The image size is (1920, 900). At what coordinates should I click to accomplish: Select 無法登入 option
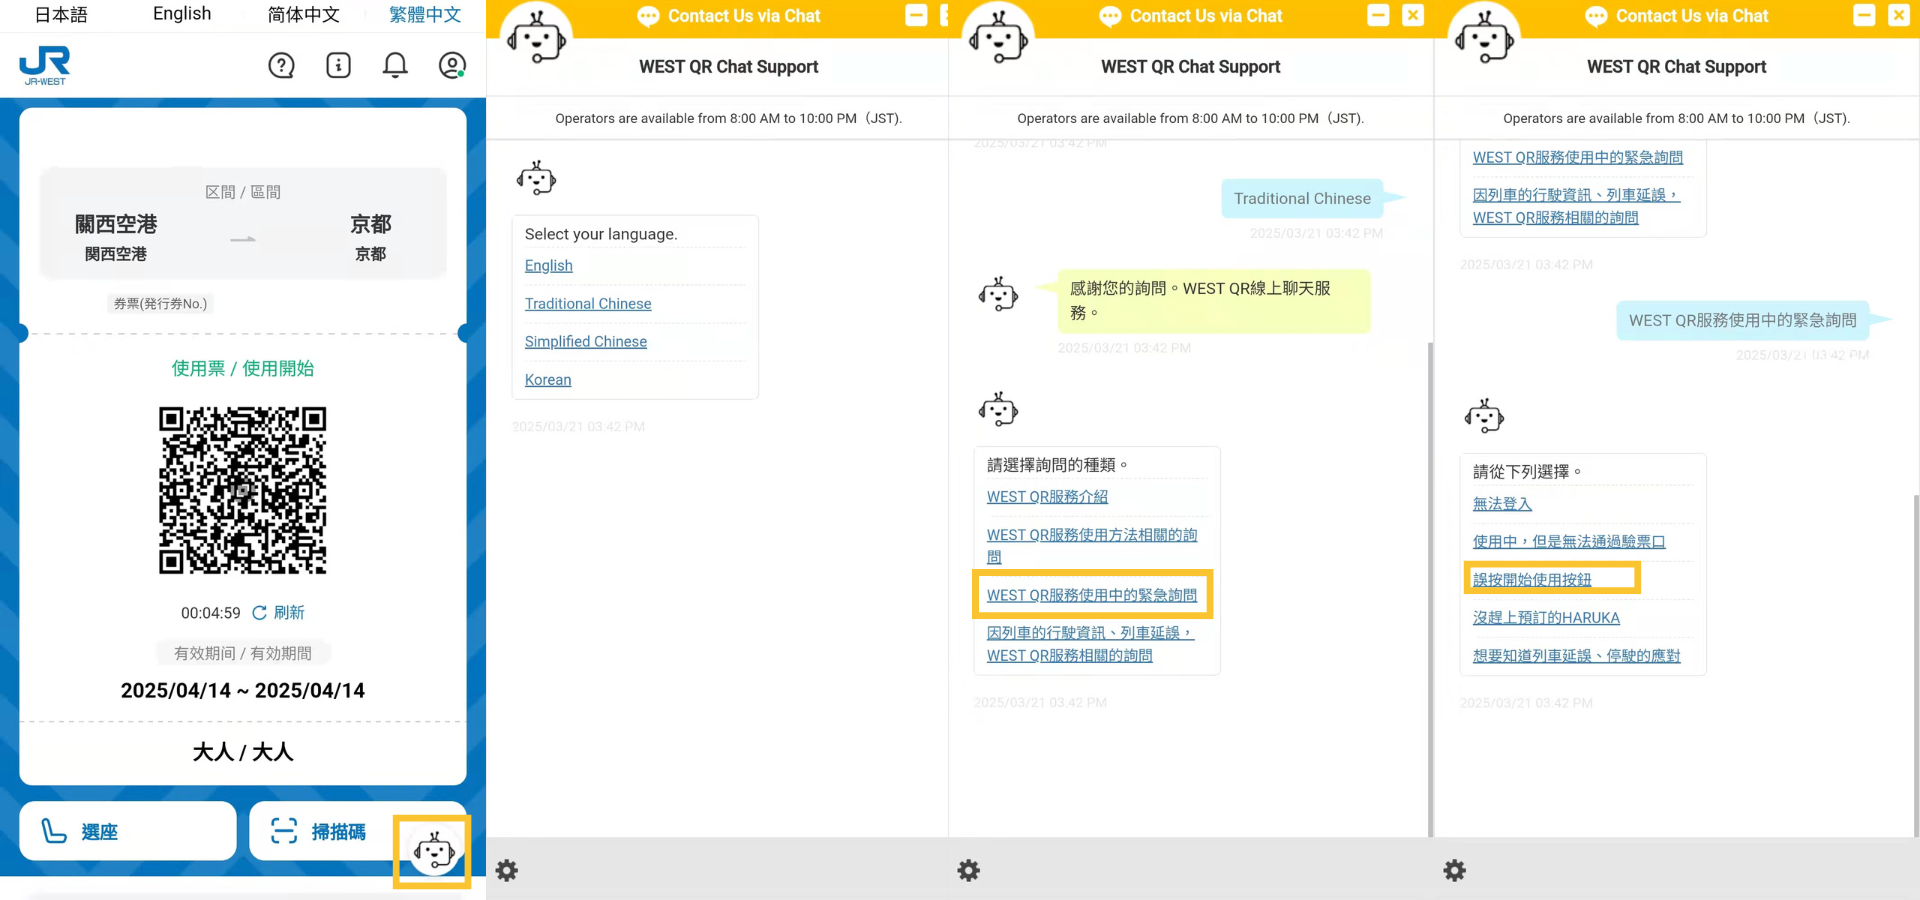pyautogui.click(x=1502, y=504)
